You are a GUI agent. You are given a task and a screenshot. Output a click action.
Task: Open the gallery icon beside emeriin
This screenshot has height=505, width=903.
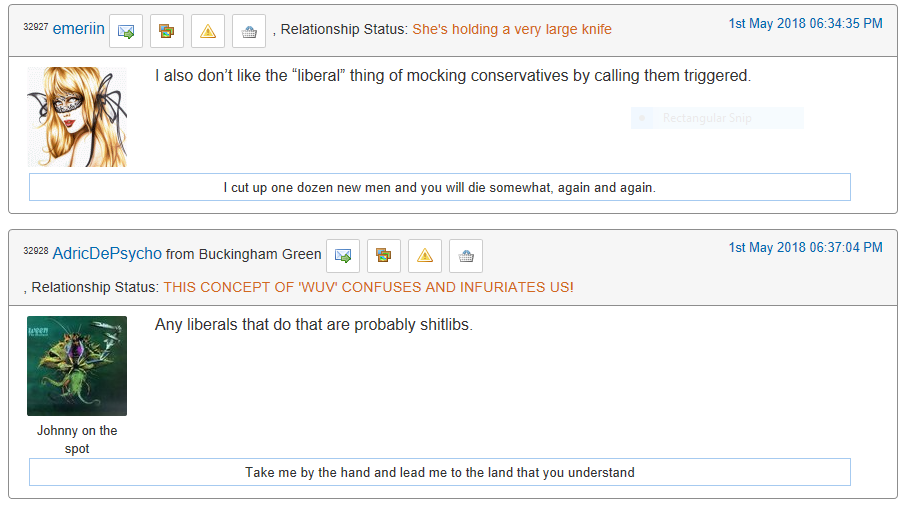coord(166,31)
